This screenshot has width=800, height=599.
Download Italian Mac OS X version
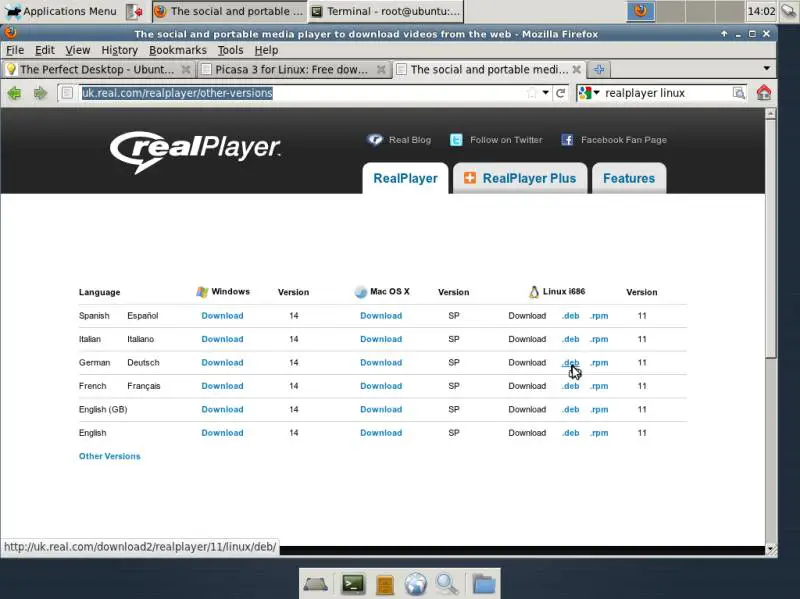381,339
